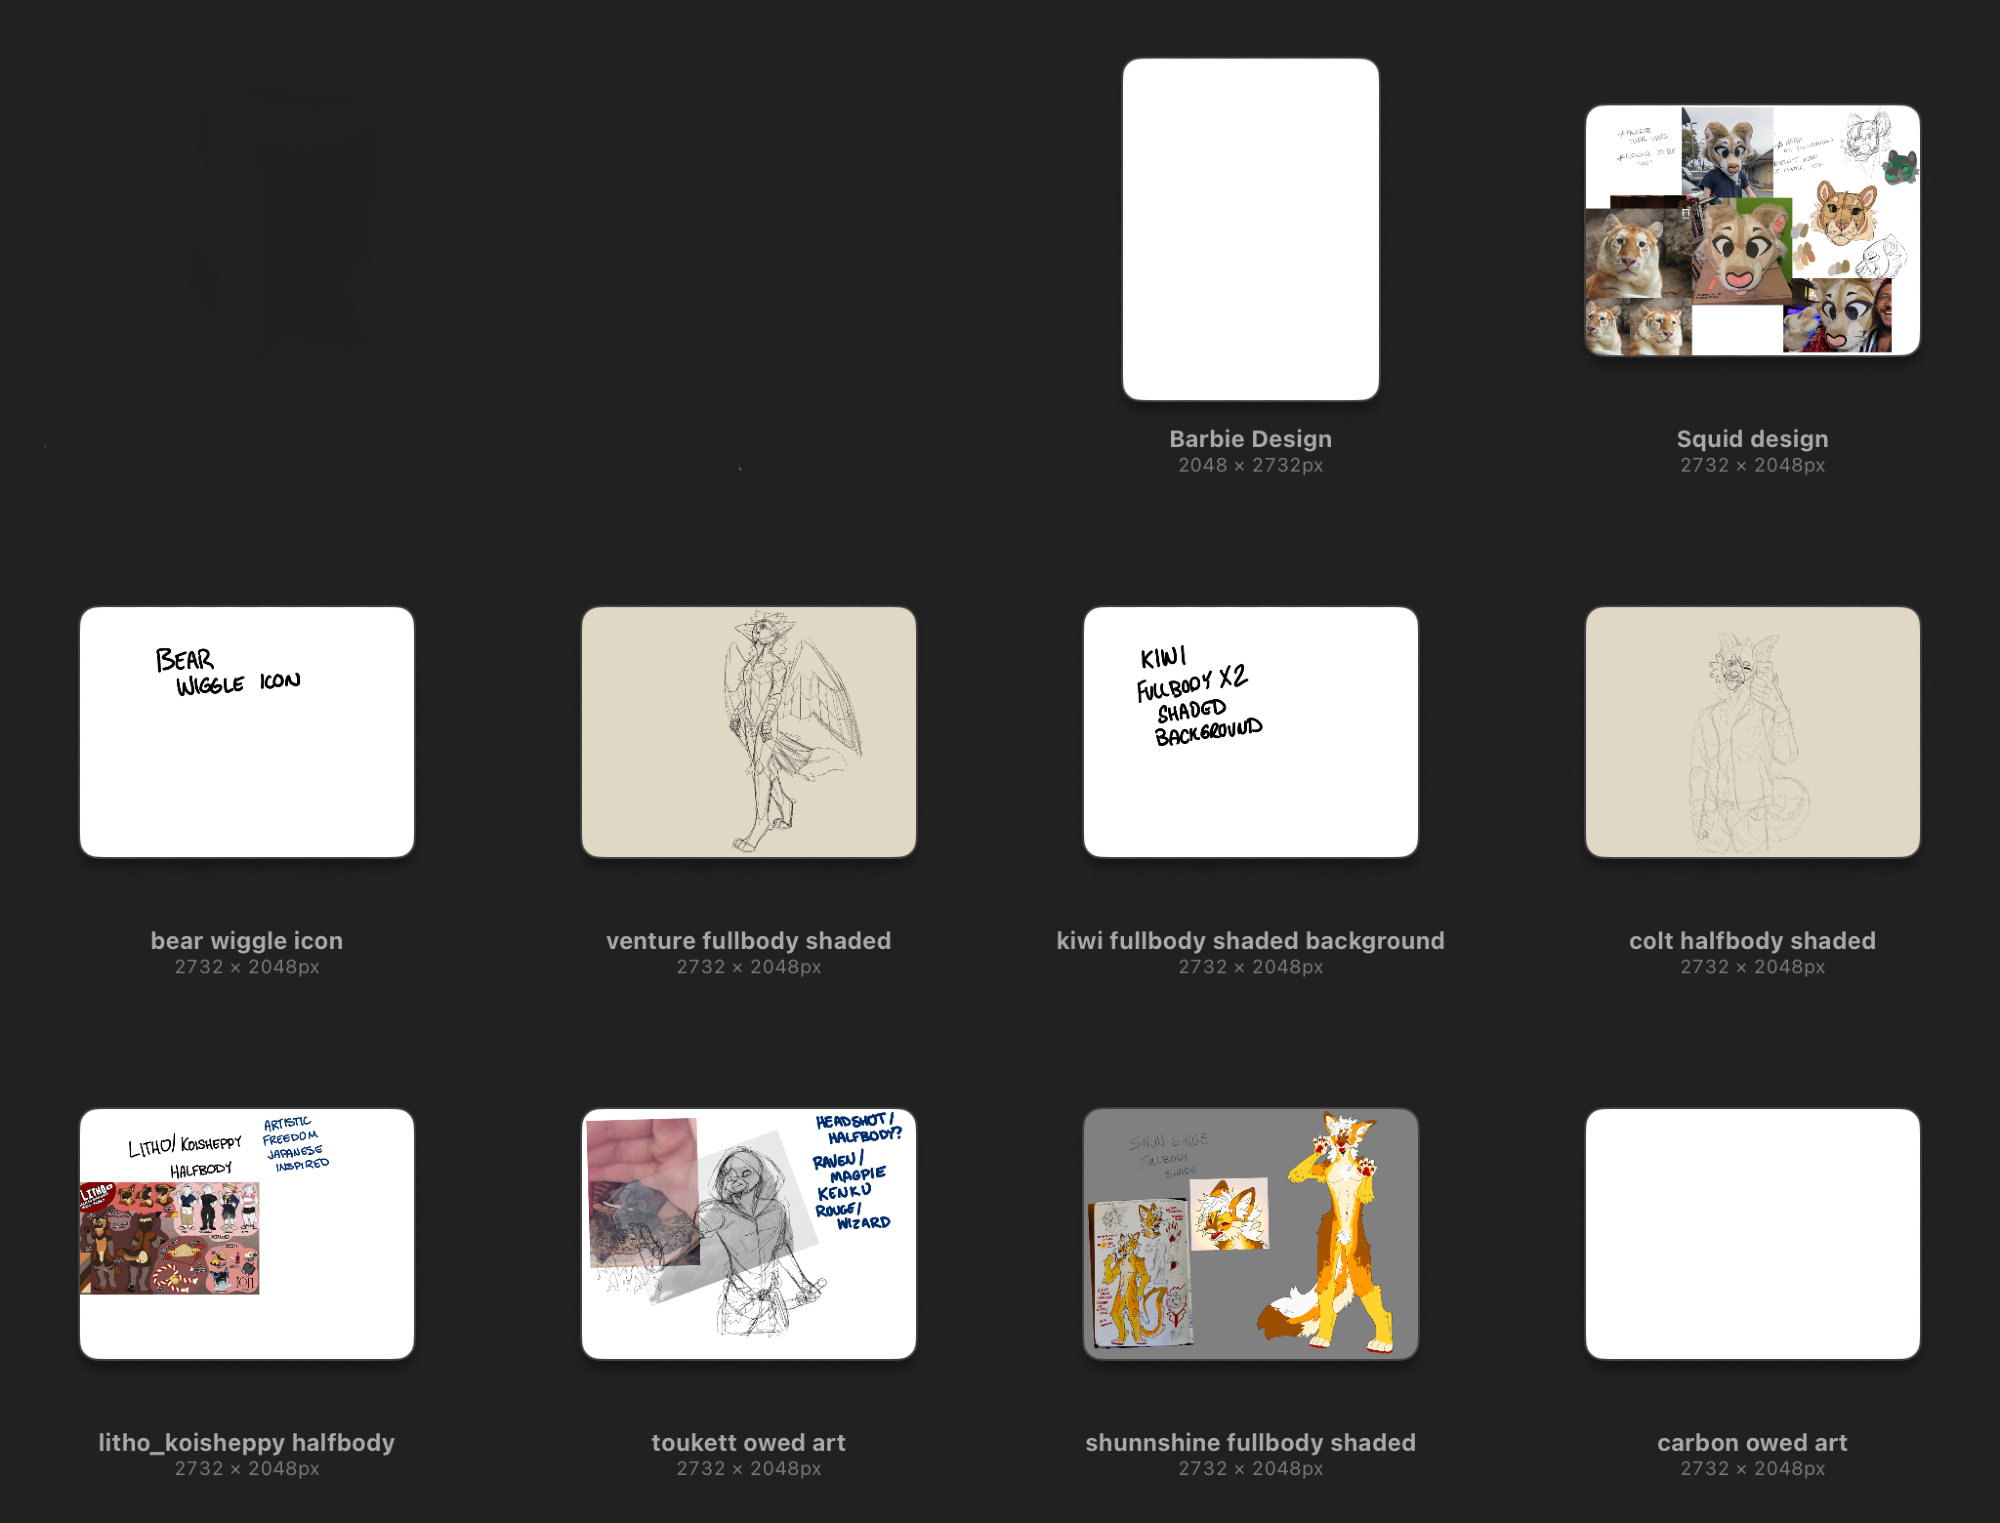
Task: Open the litho_koisheppy halfbody artwork thumbnail
Action: tap(247, 1233)
